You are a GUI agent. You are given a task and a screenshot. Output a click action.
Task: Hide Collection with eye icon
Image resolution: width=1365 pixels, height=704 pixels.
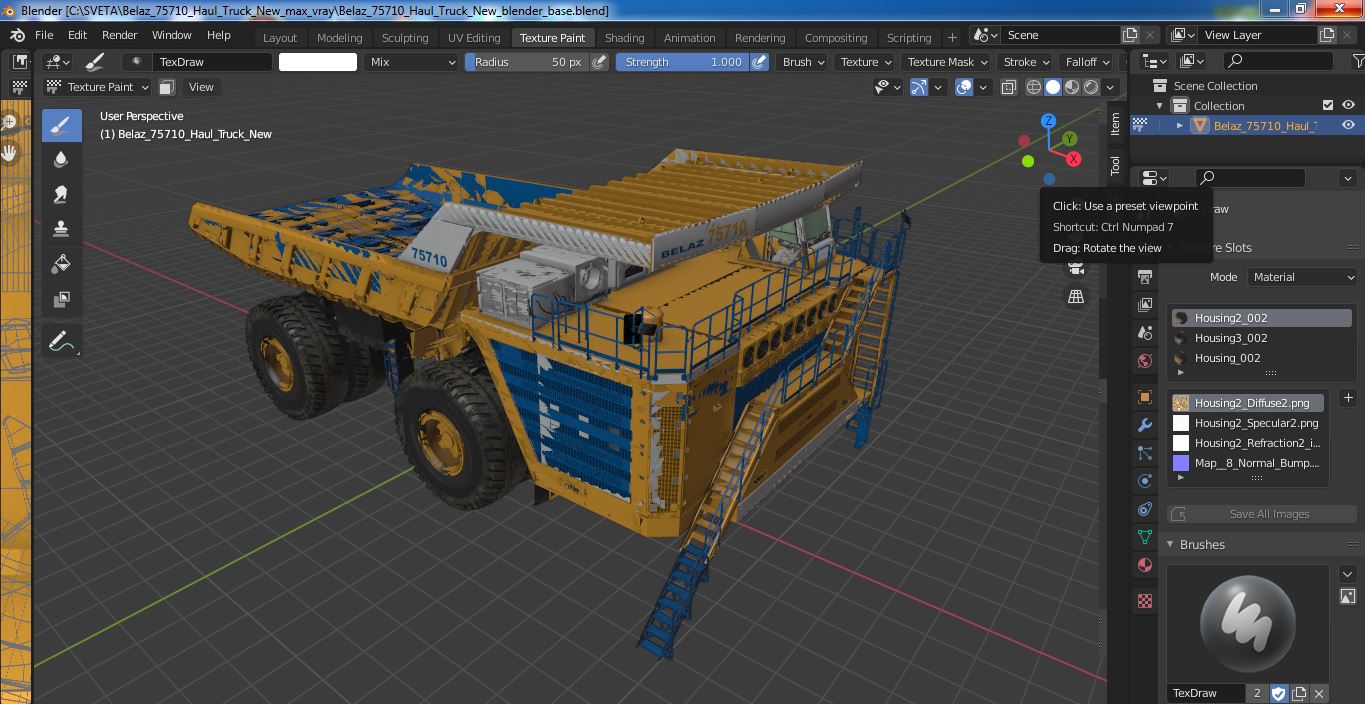tap(1348, 105)
